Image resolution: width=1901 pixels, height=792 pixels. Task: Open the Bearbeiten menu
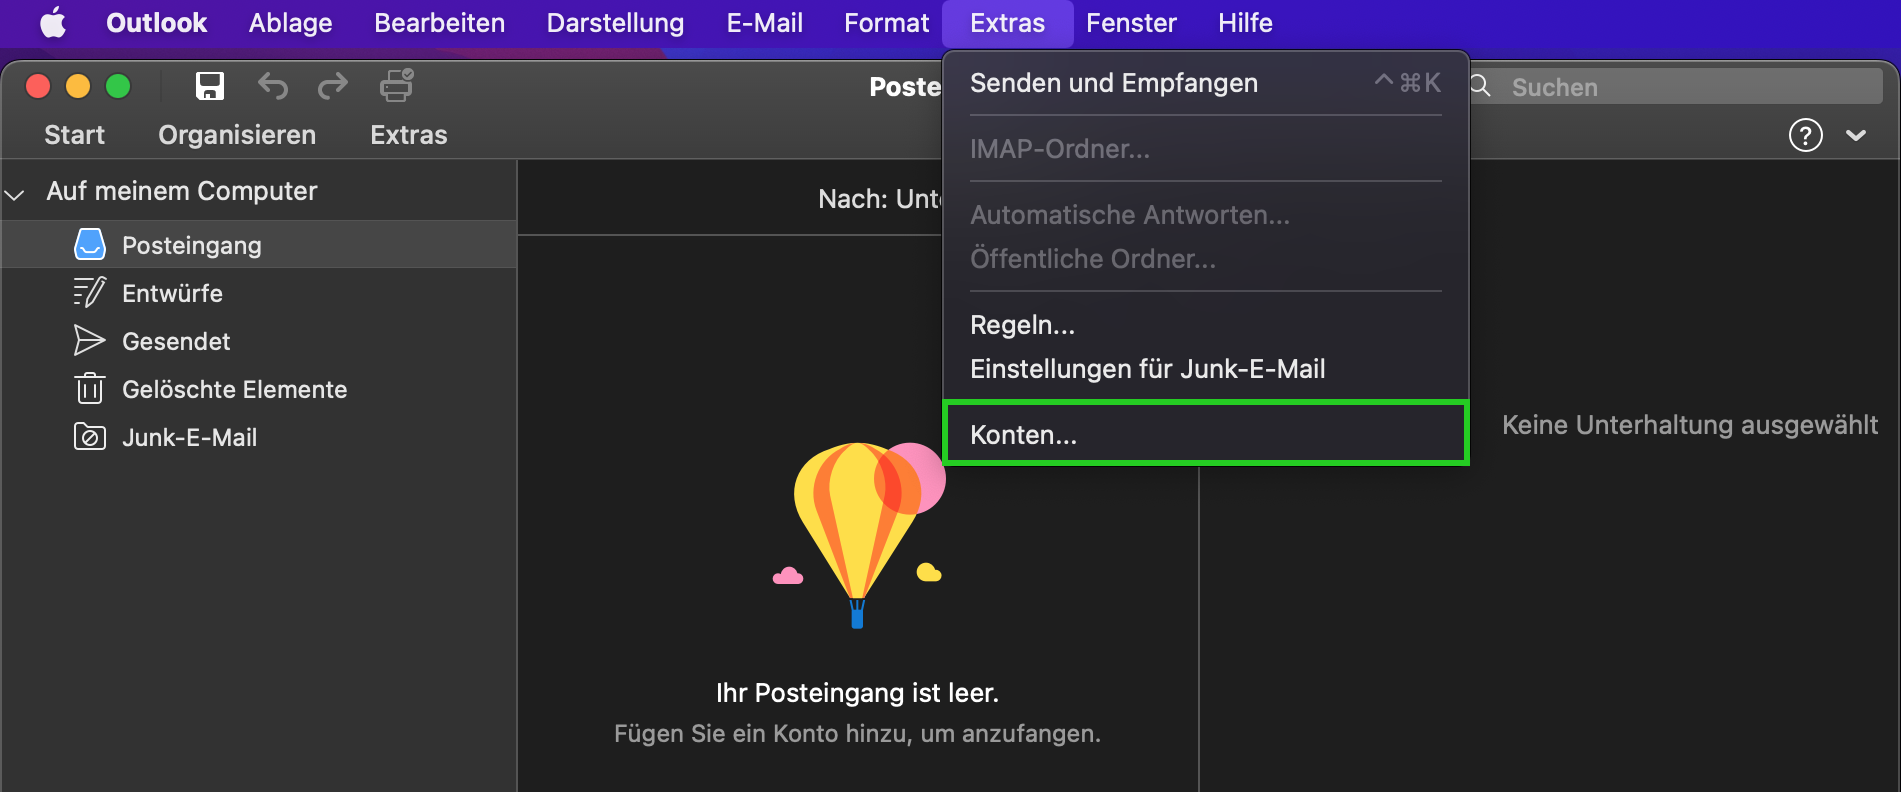click(x=439, y=22)
